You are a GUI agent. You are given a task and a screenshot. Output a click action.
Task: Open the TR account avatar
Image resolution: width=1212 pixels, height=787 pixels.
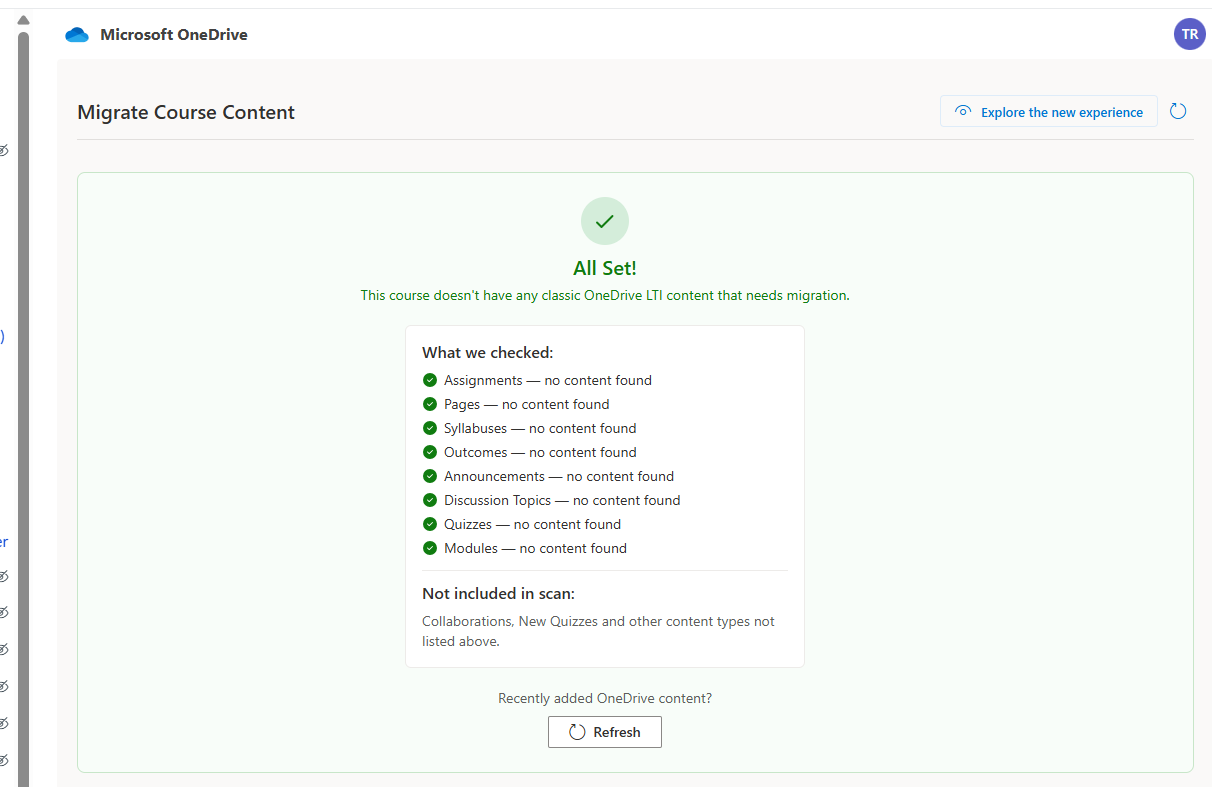[x=1189, y=34]
